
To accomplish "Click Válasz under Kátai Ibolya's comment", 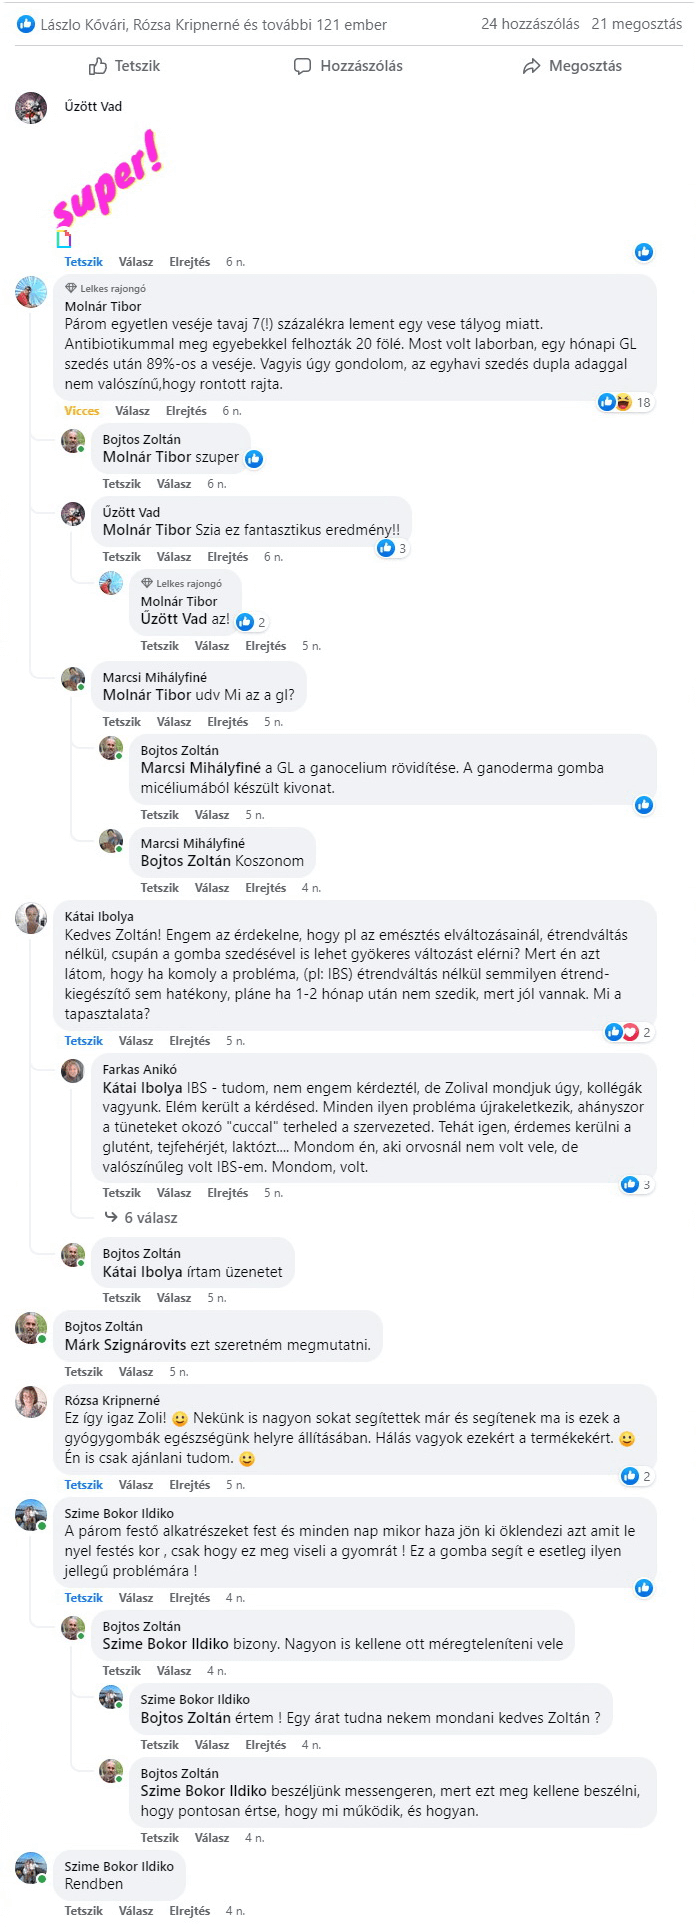I will pyautogui.click(x=136, y=1041).
